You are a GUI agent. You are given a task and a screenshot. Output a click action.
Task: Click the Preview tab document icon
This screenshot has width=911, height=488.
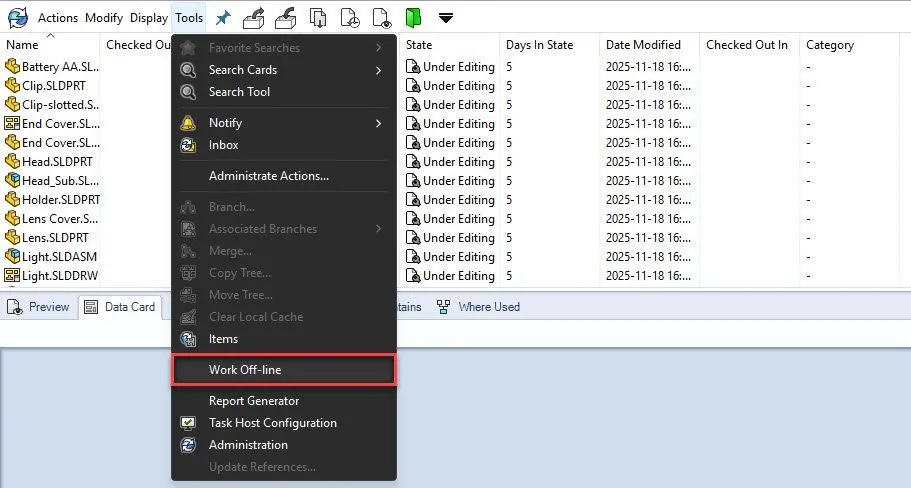coord(15,307)
